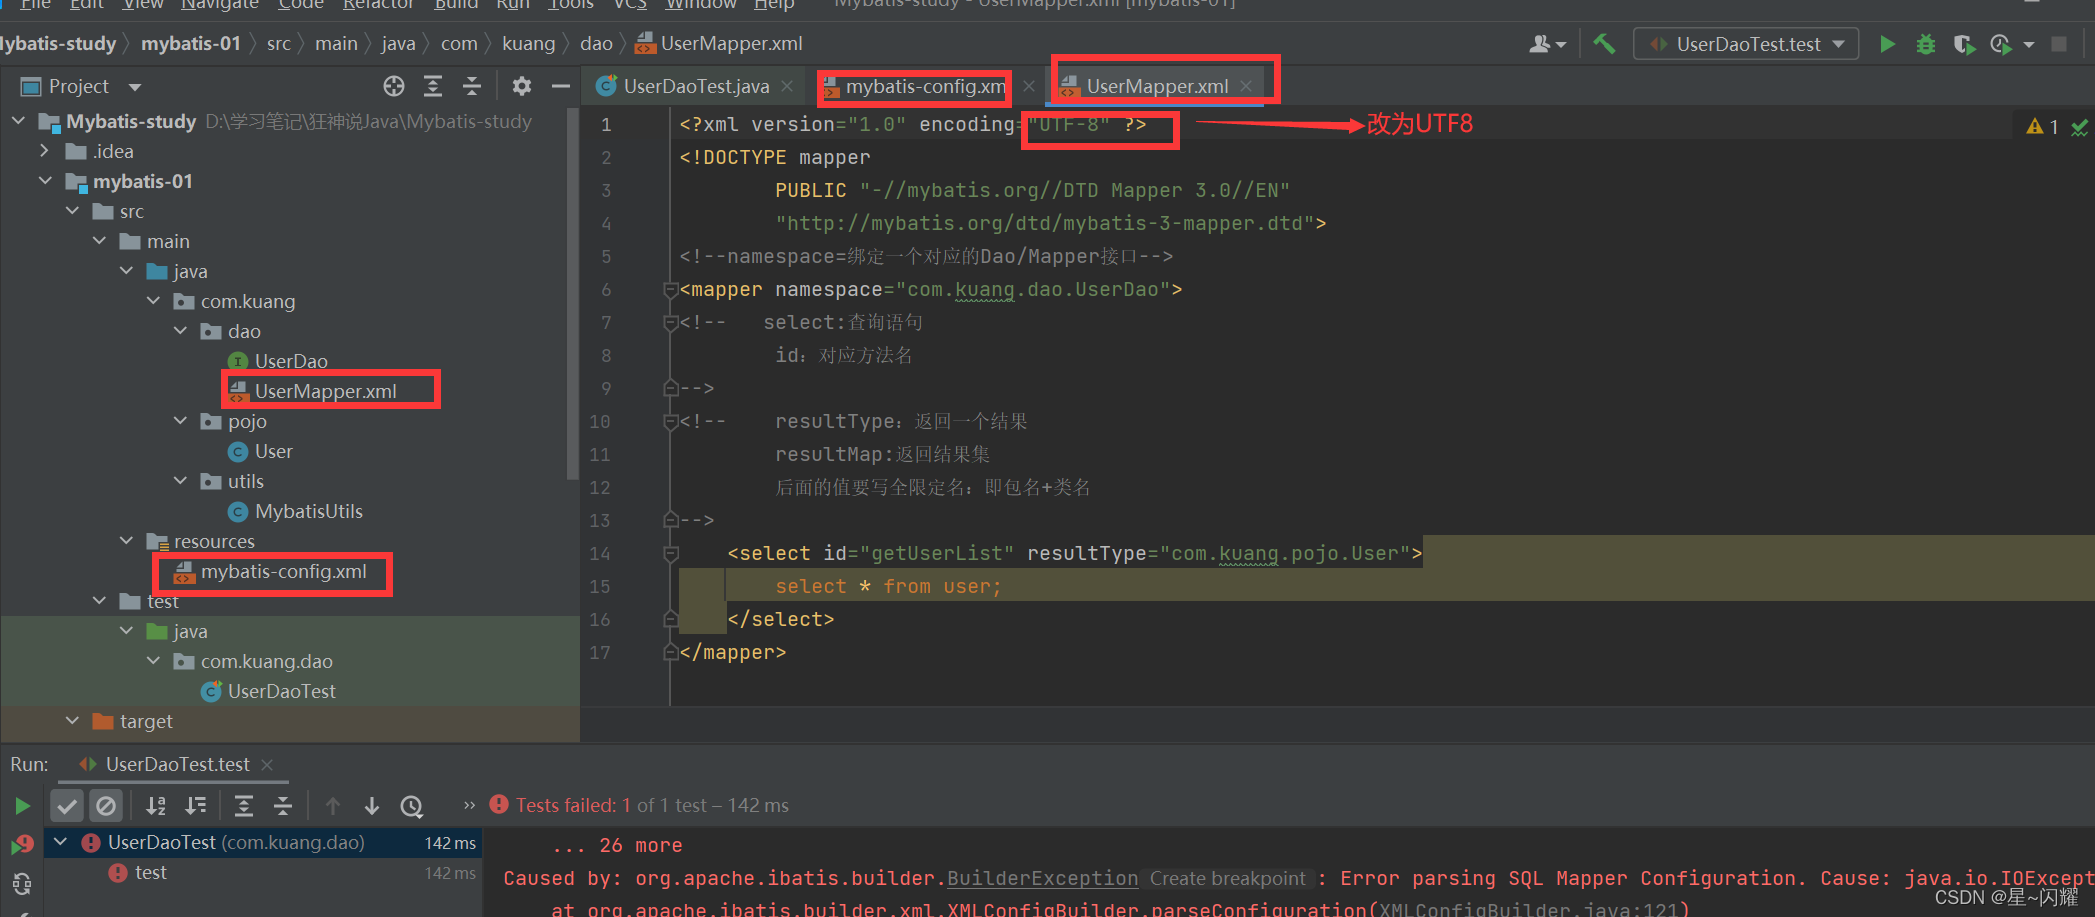Viewport: 2095px width, 917px height.
Task: Go to next failed test arrow
Action: (x=372, y=806)
